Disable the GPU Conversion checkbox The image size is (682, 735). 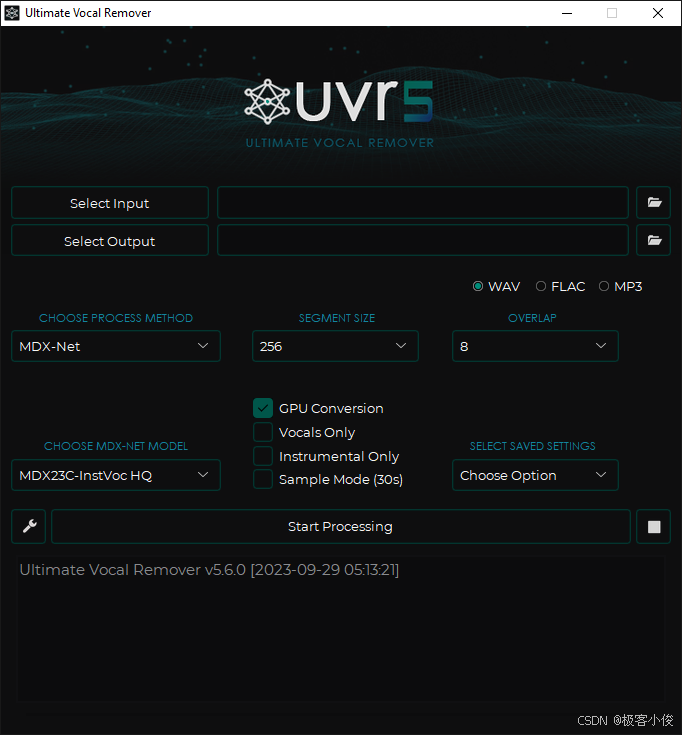coord(263,408)
